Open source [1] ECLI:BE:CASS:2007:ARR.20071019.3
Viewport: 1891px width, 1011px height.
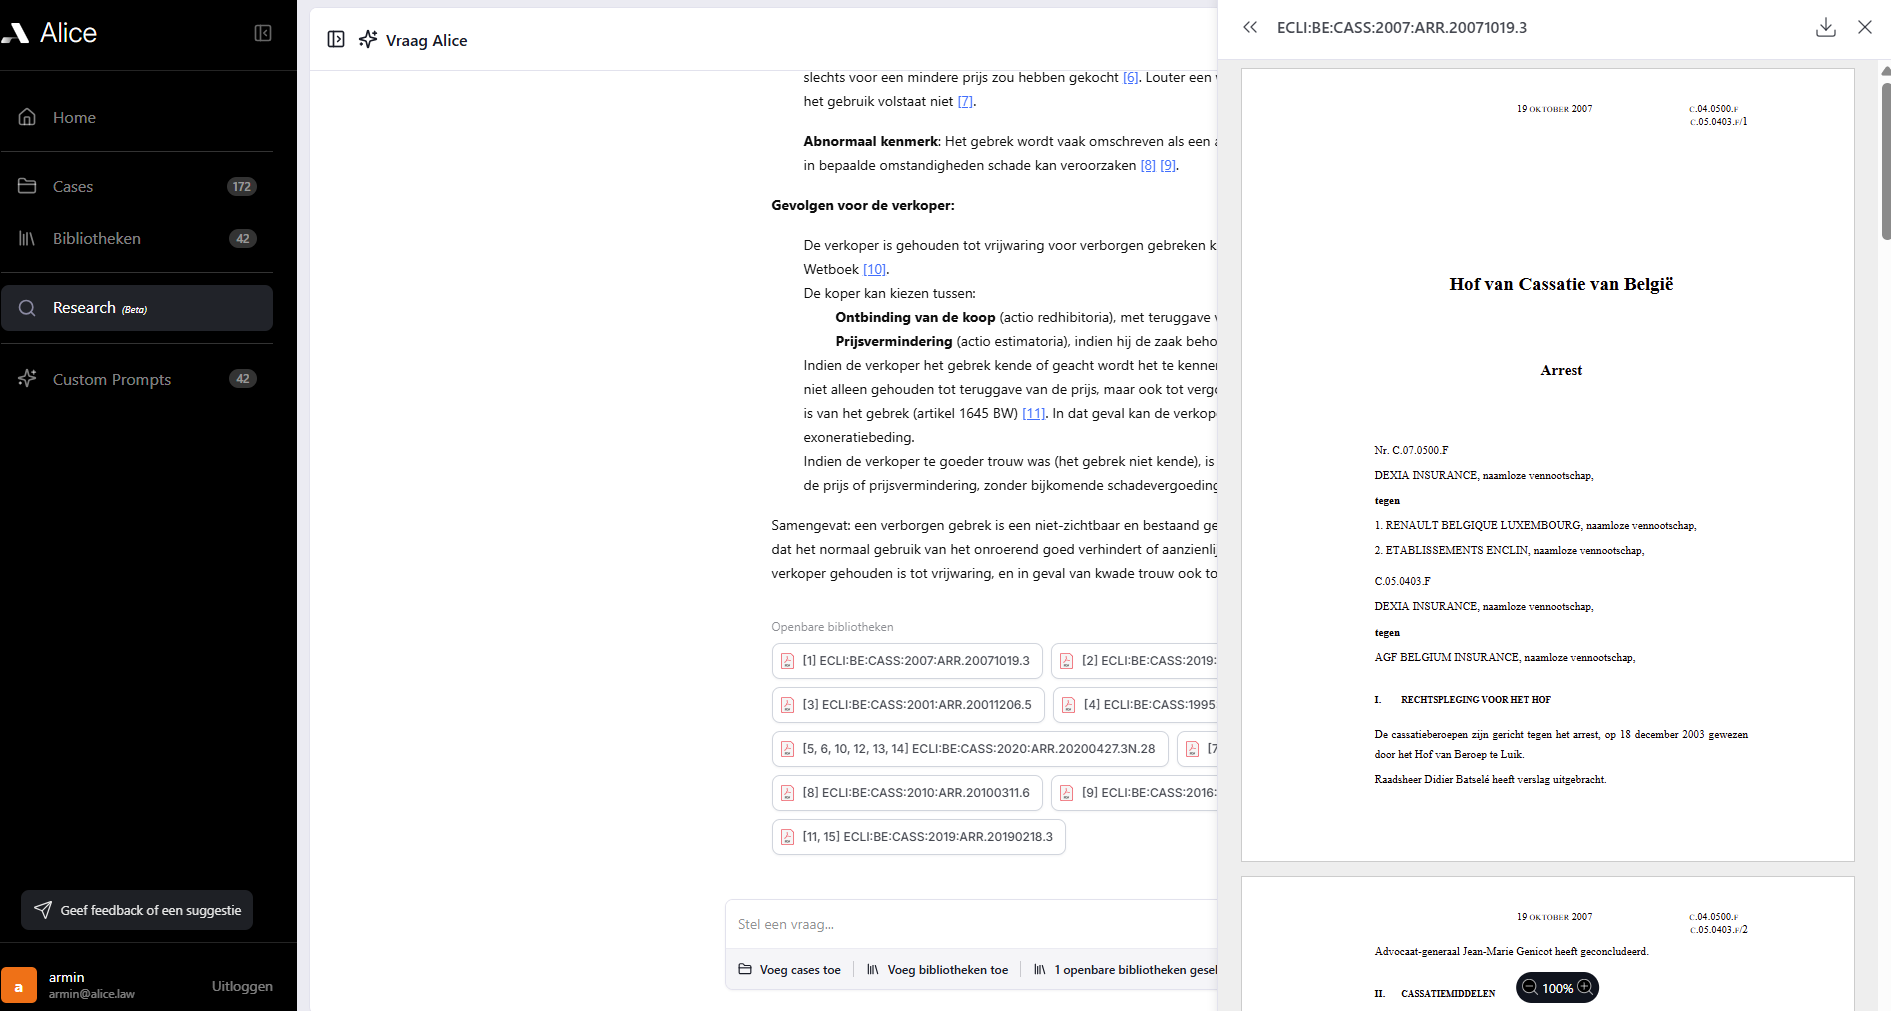907,661
